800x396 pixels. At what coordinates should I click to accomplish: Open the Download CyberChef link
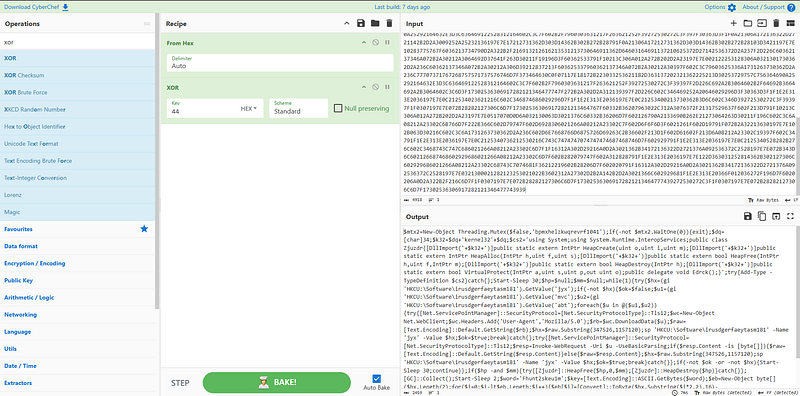pyautogui.click(x=36, y=7)
